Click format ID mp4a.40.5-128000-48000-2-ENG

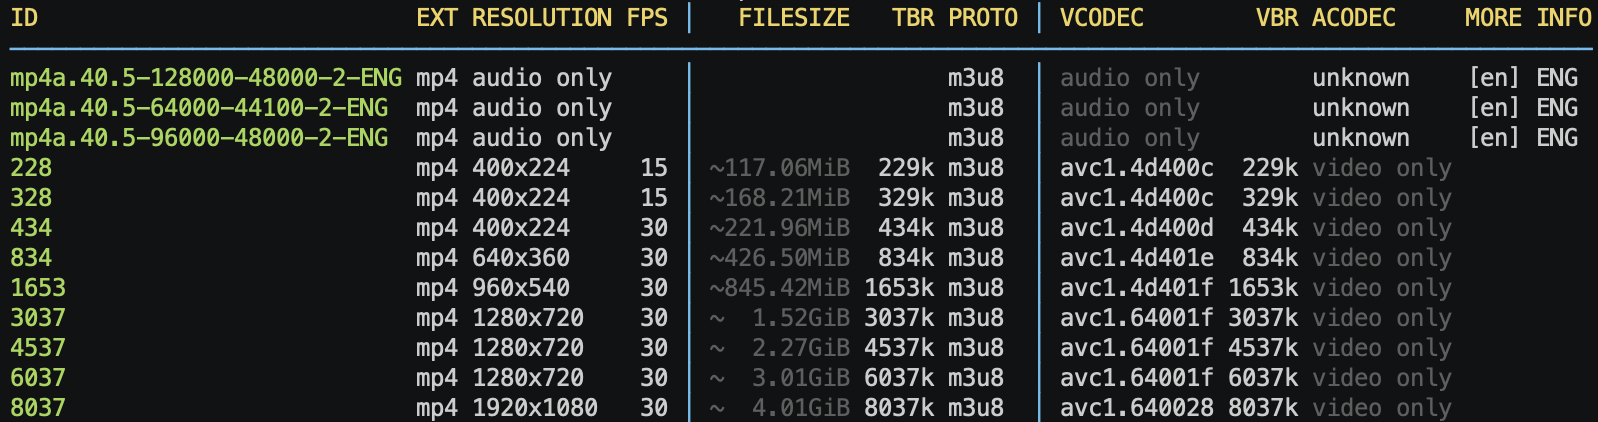[206, 78]
